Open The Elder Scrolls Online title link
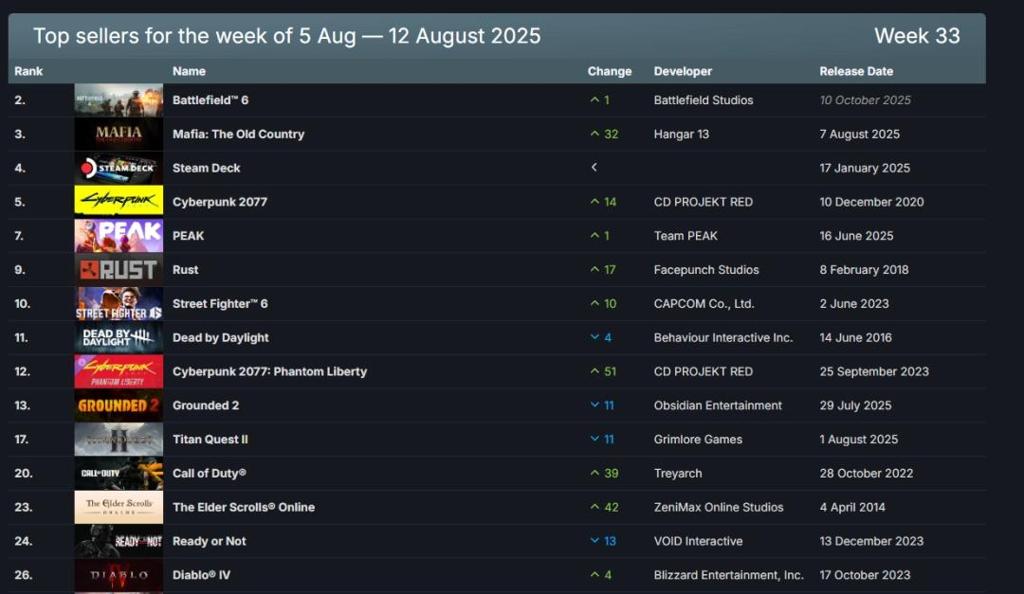 [x=243, y=507]
